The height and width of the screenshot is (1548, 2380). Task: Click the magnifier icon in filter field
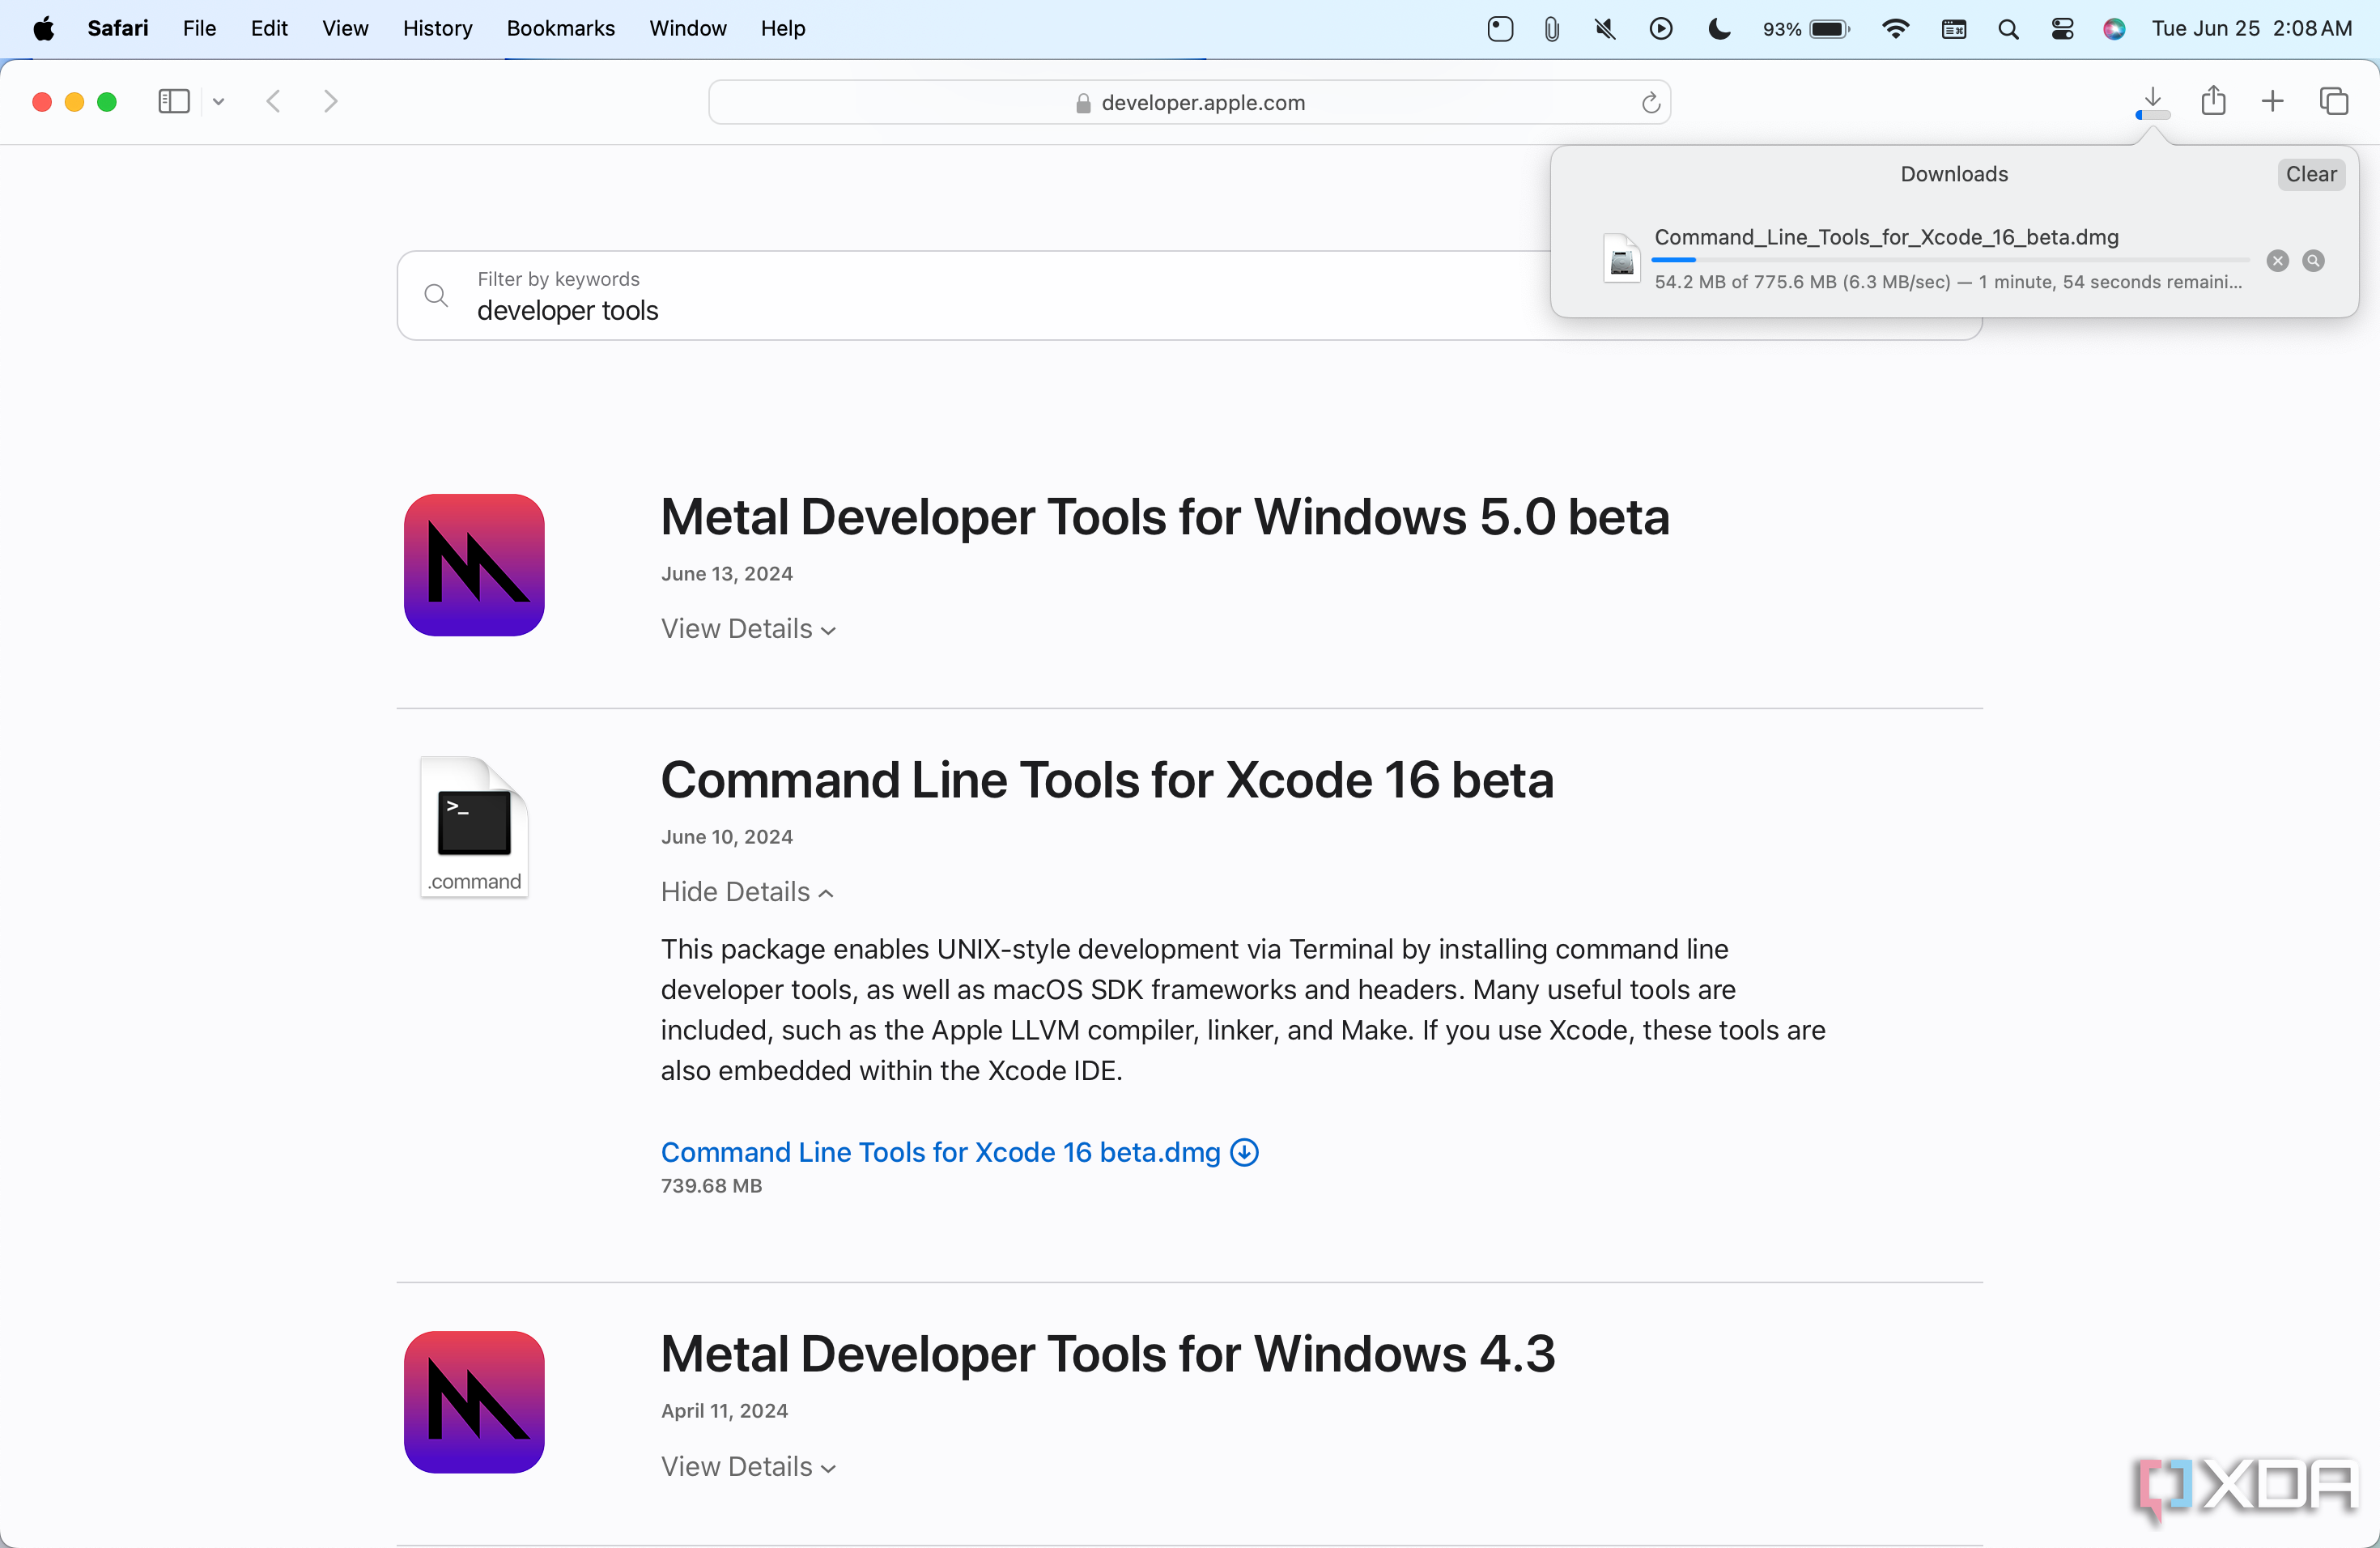435,295
